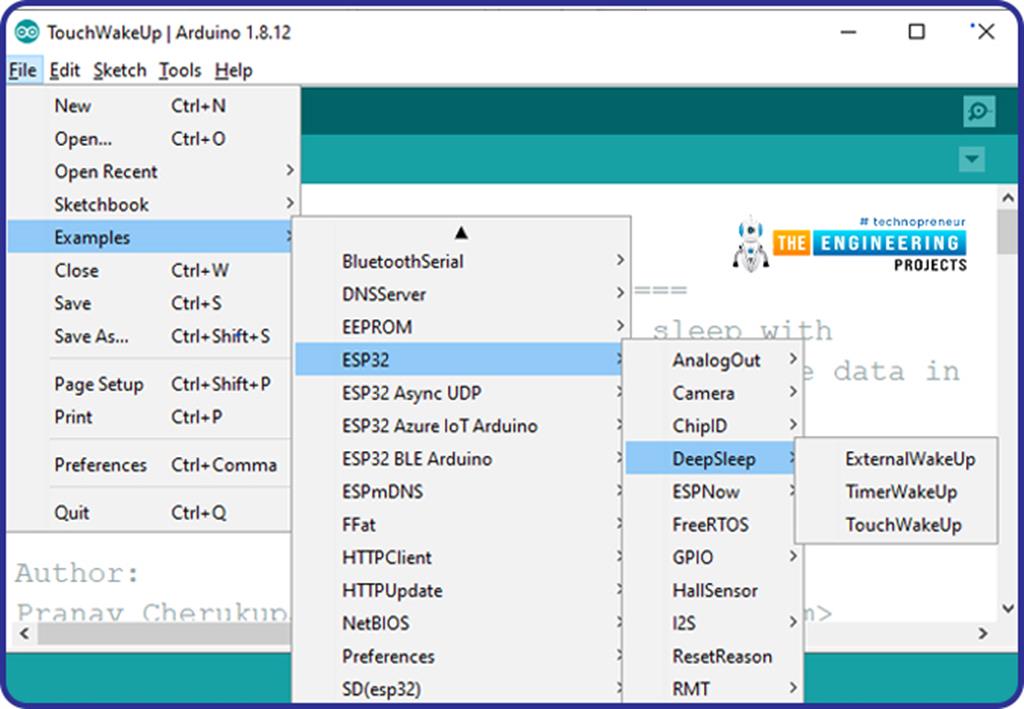Maximize the Arduino window

click(916, 32)
